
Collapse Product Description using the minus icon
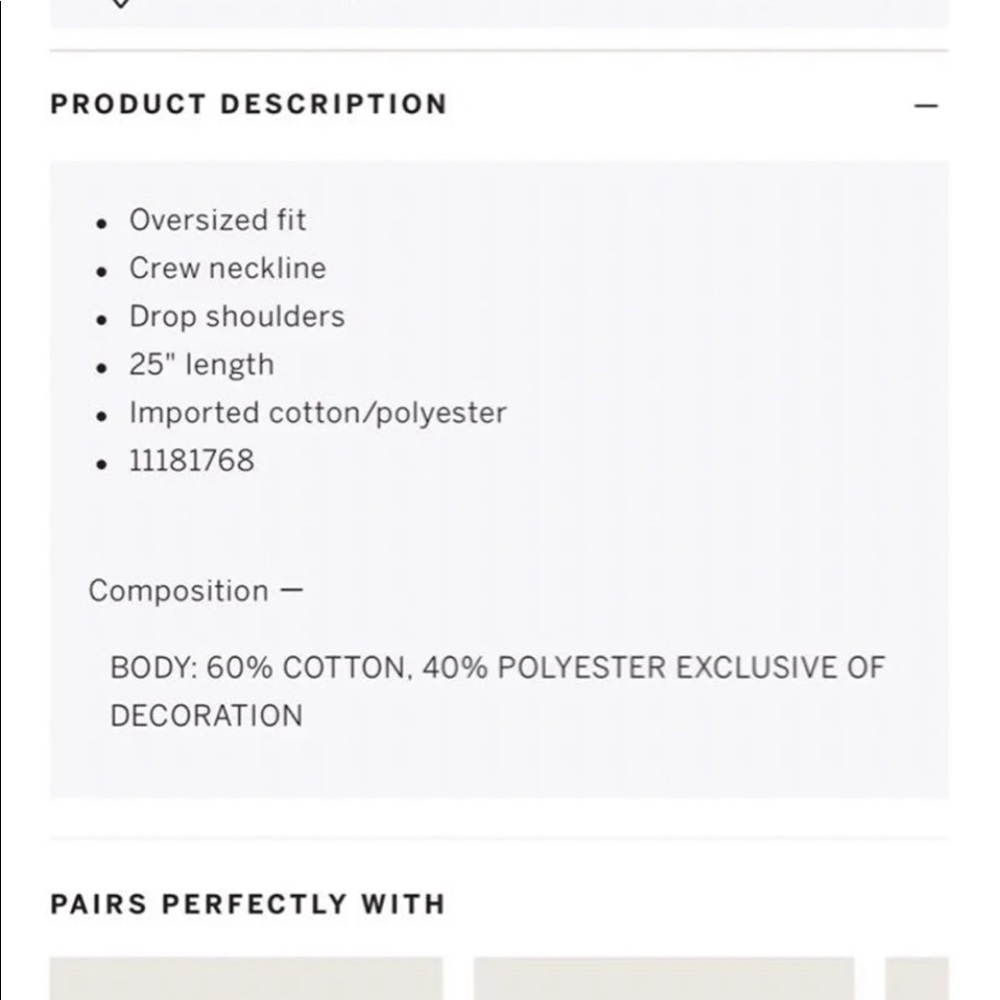(927, 105)
